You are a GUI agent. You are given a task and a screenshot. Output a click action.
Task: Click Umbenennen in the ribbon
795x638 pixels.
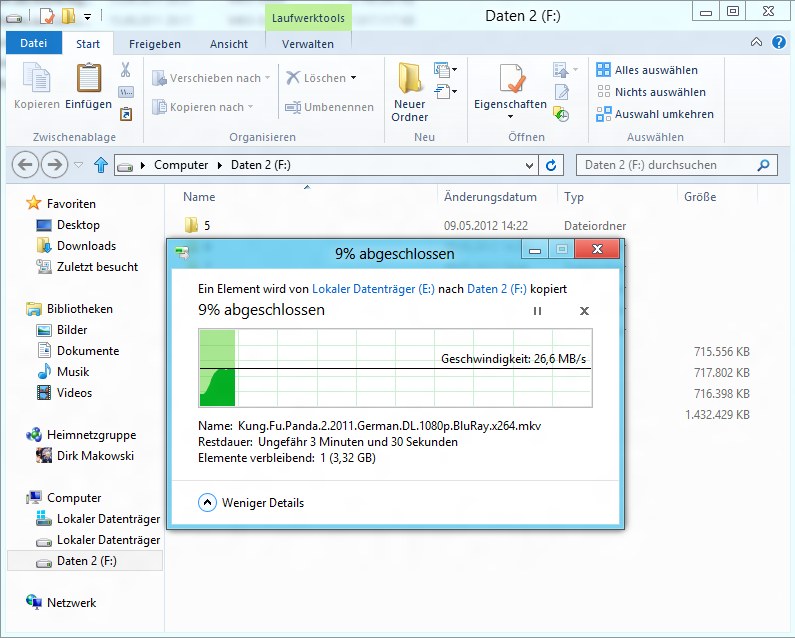[330, 107]
